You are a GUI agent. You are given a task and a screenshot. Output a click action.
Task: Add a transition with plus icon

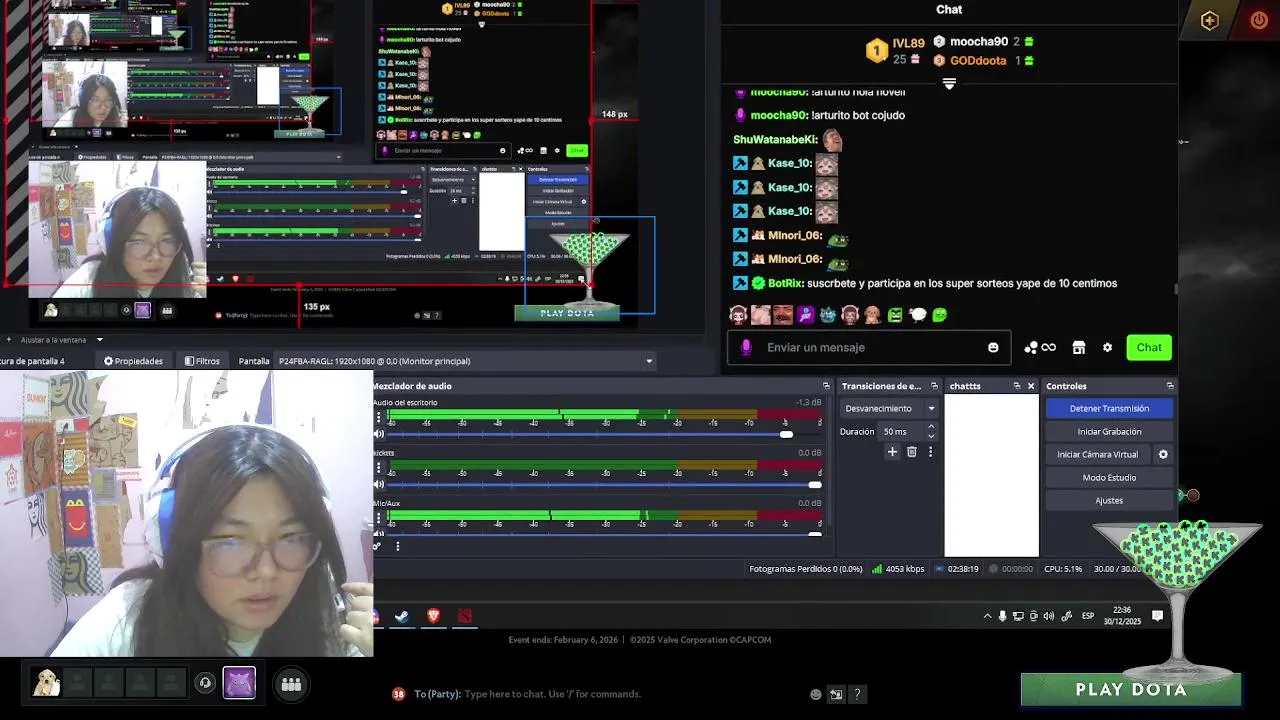[892, 452]
